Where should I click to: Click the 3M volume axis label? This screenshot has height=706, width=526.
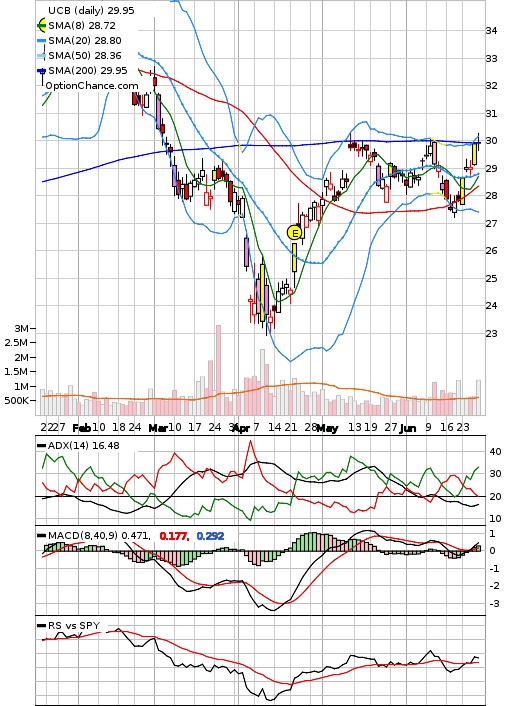coord(21,329)
